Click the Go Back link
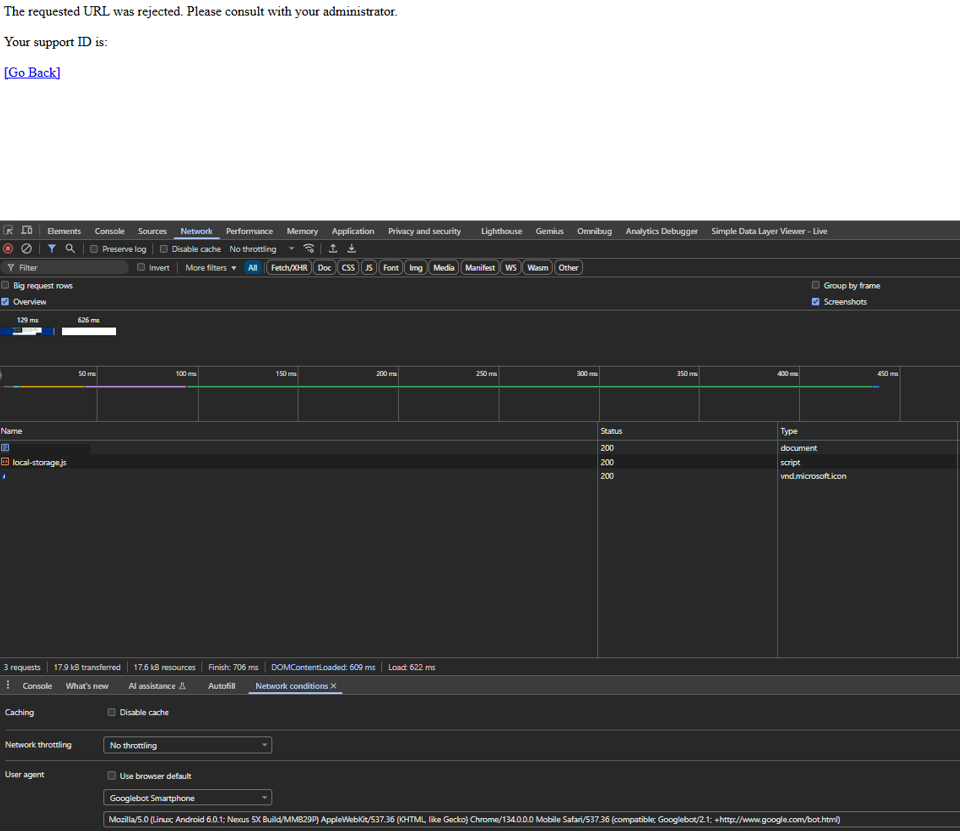 32,72
